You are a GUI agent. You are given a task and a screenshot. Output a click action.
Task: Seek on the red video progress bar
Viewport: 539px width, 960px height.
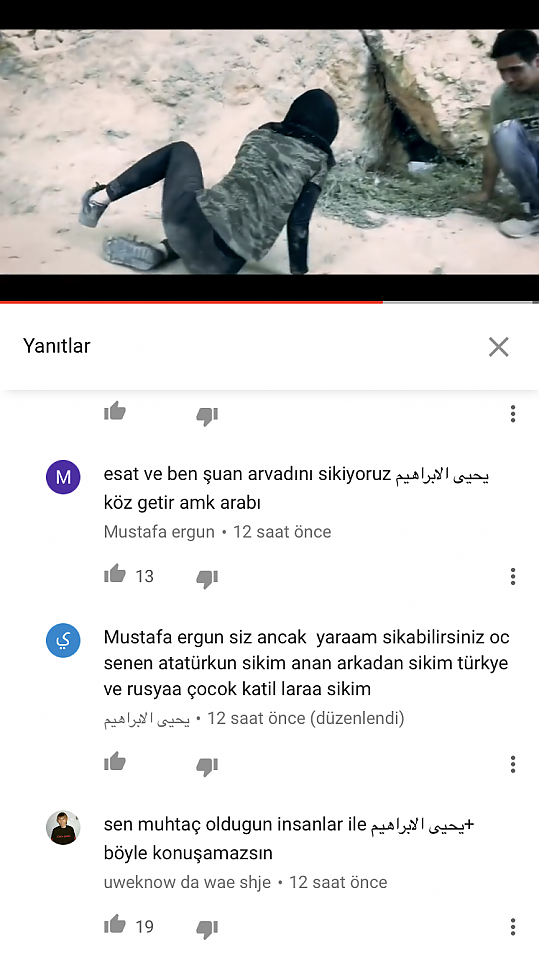pos(270,302)
